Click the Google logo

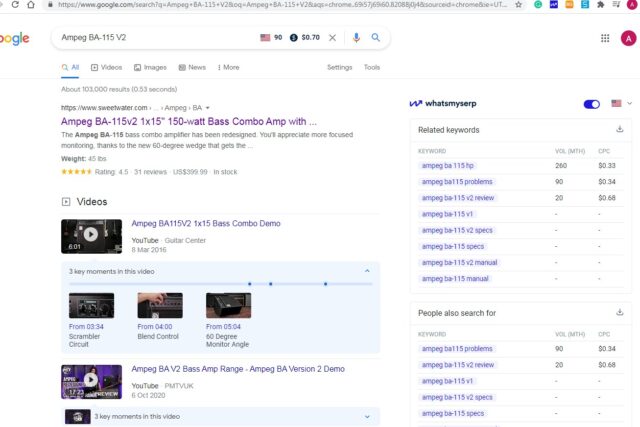(x=15, y=38)
